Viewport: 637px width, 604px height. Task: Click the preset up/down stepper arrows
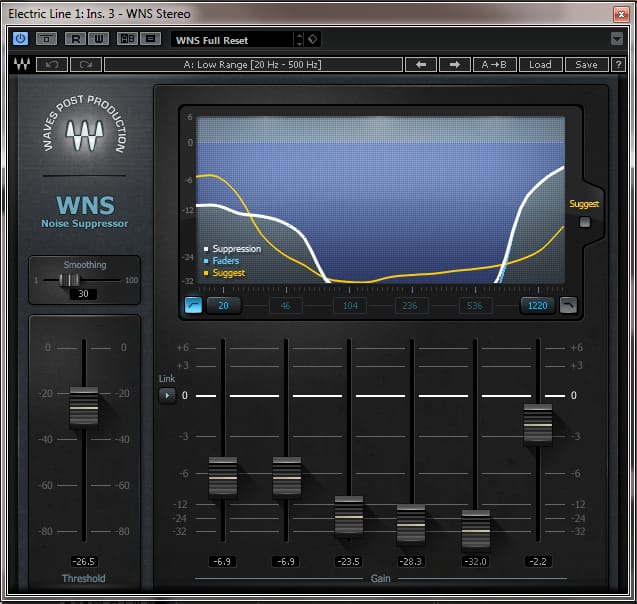(x=299, y=39)
